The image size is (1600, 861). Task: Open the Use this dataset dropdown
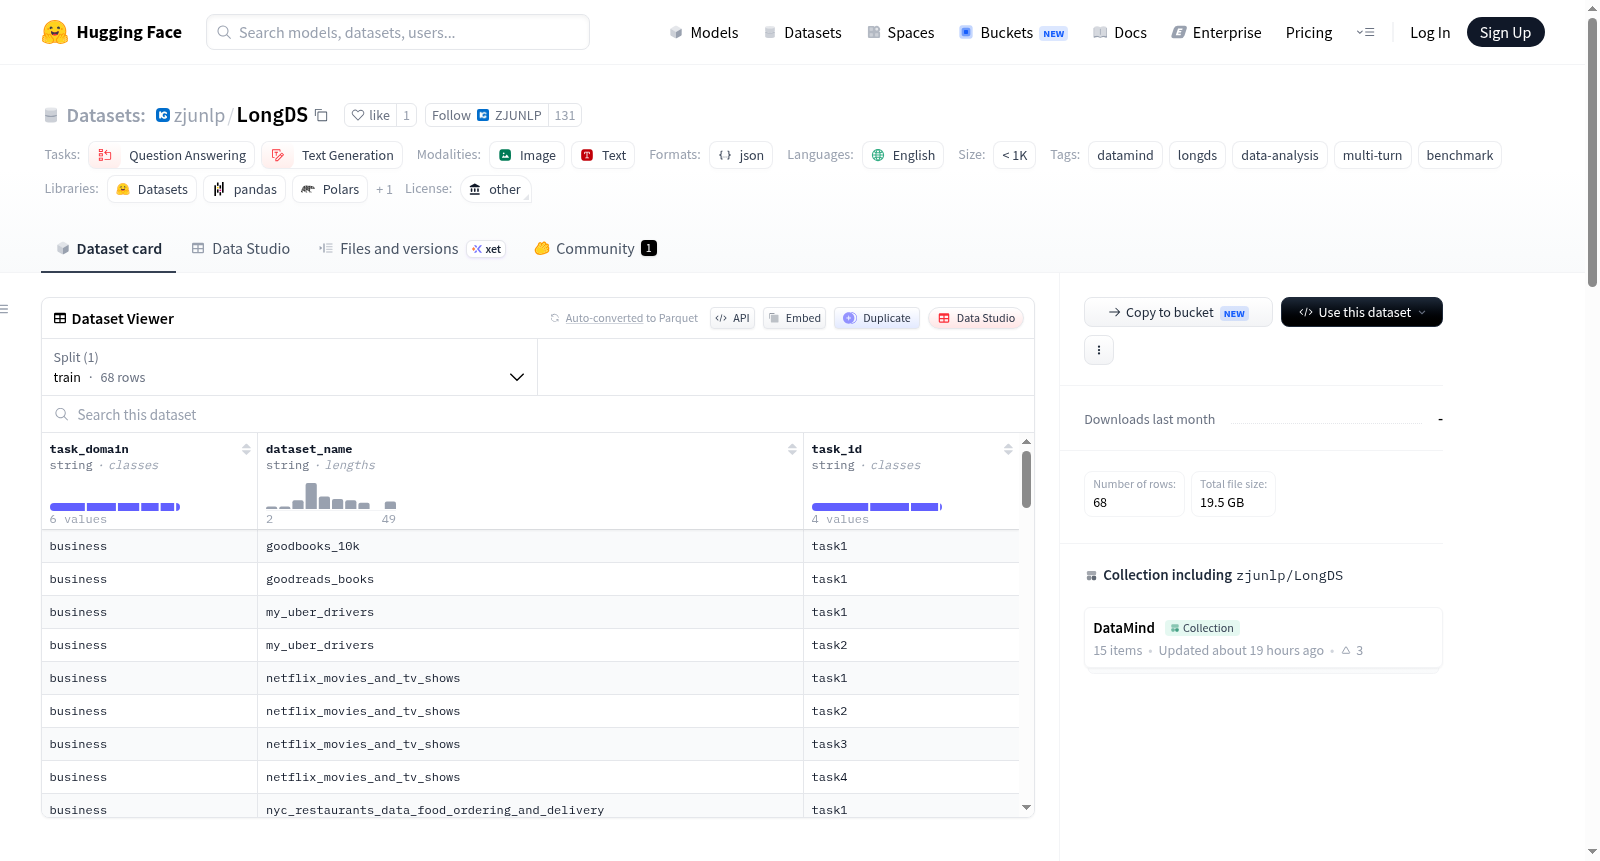(x=1362, y=312)
